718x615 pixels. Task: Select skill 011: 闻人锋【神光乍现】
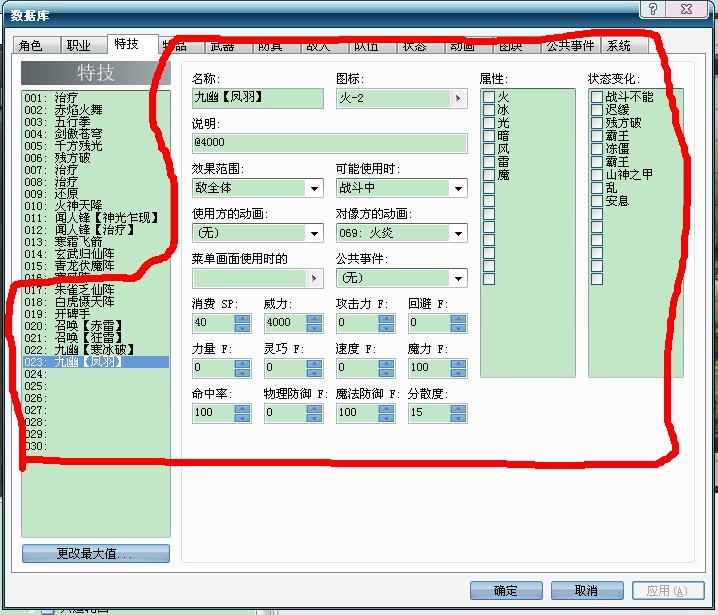96,218
